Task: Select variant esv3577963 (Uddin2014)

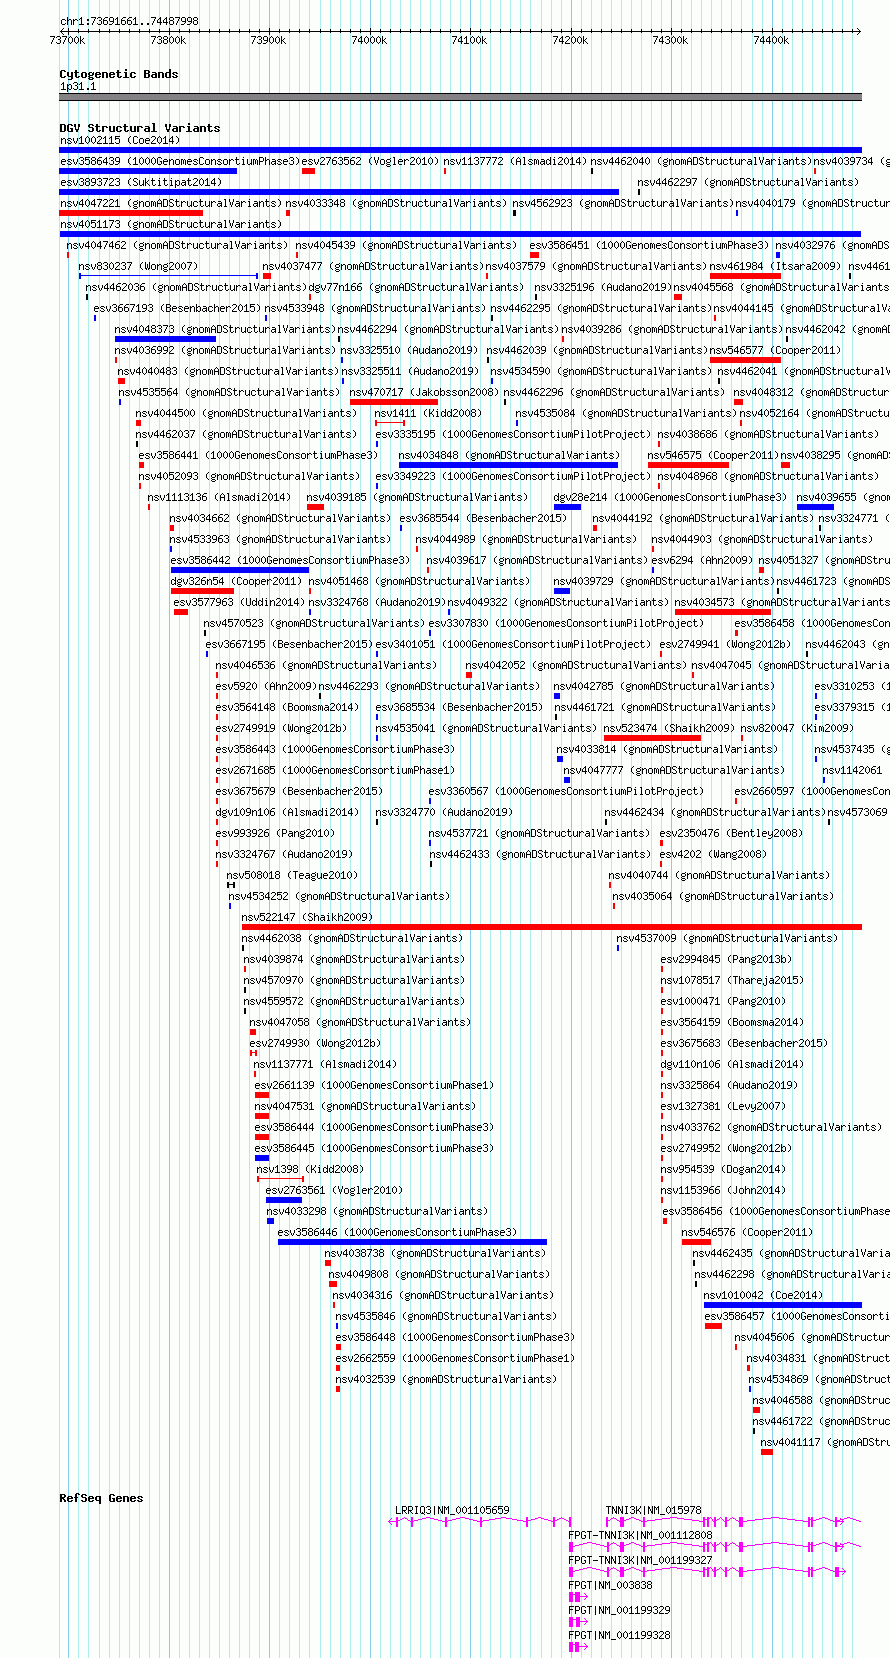Action: point(238,602)
